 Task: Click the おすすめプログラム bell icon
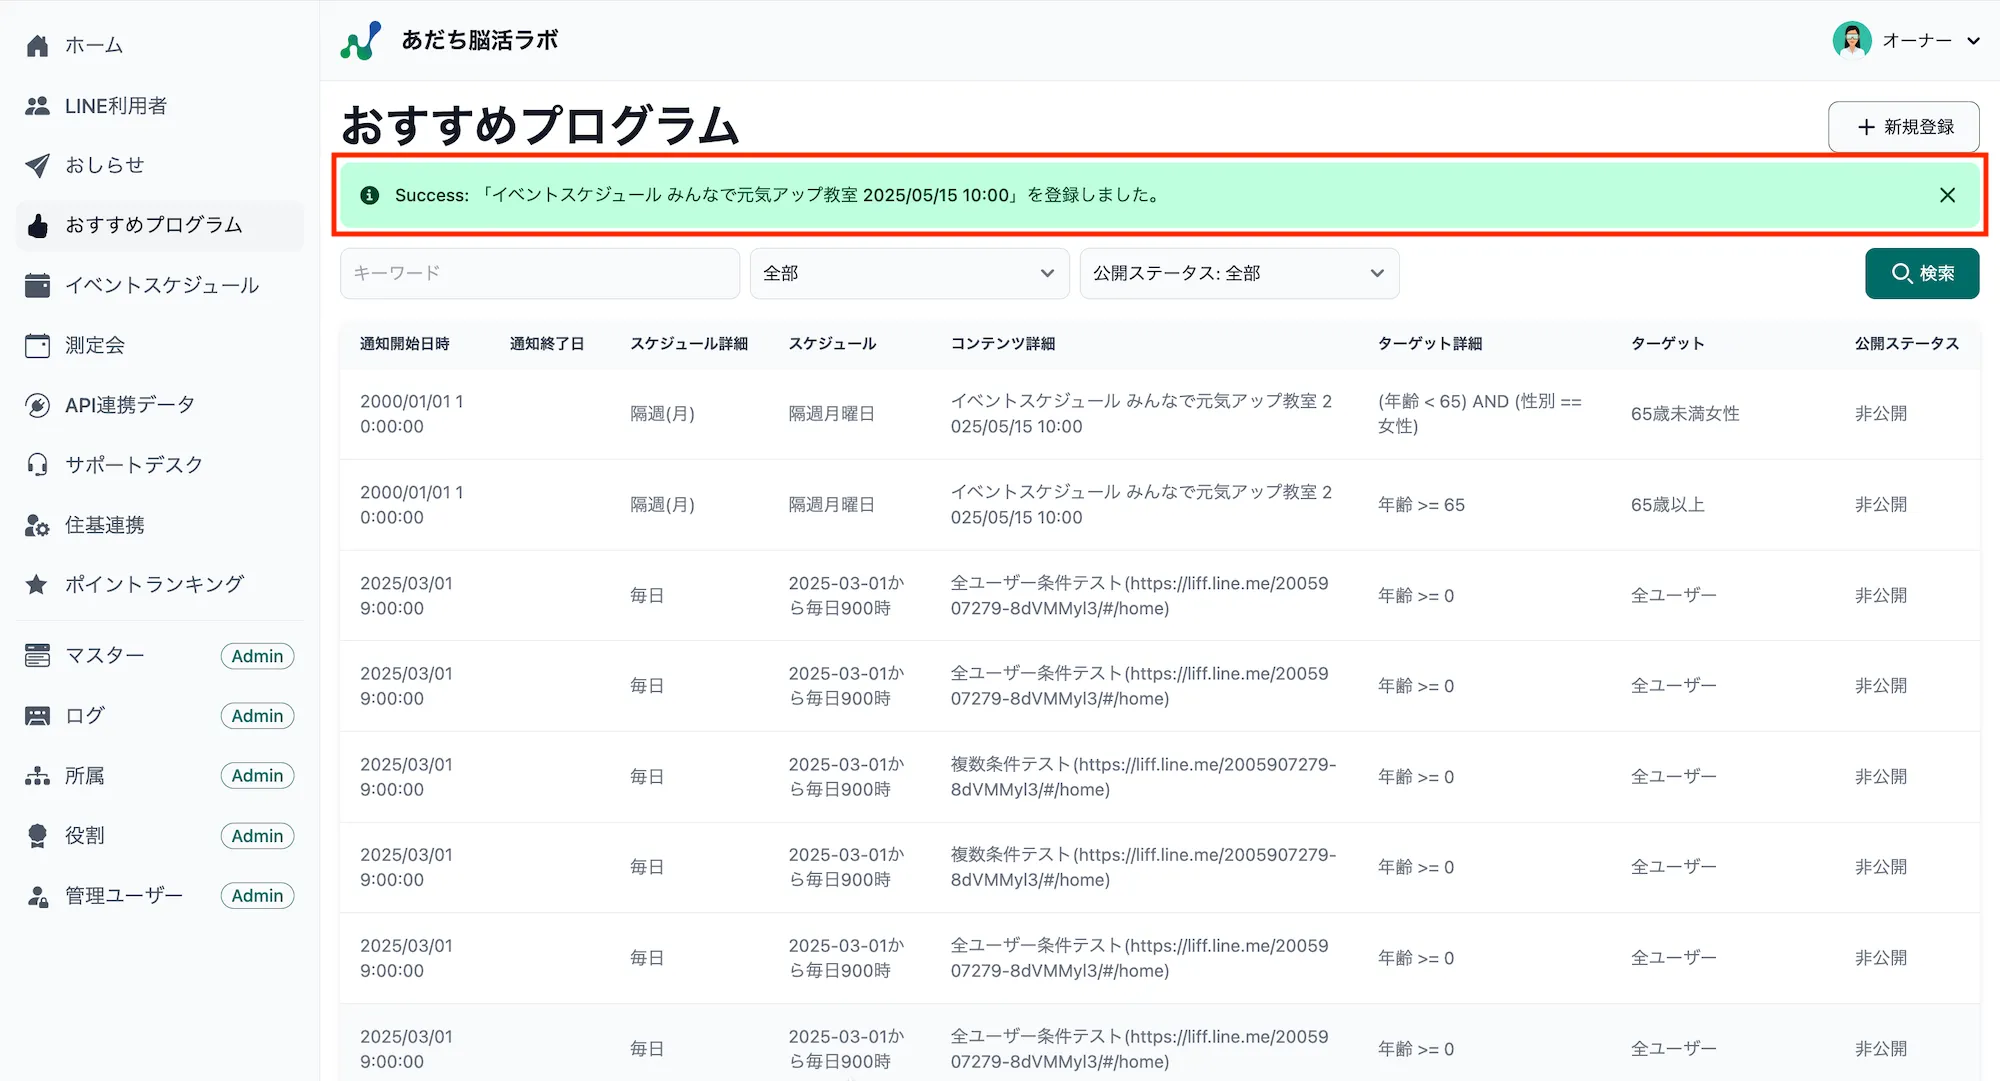[37, 225]
